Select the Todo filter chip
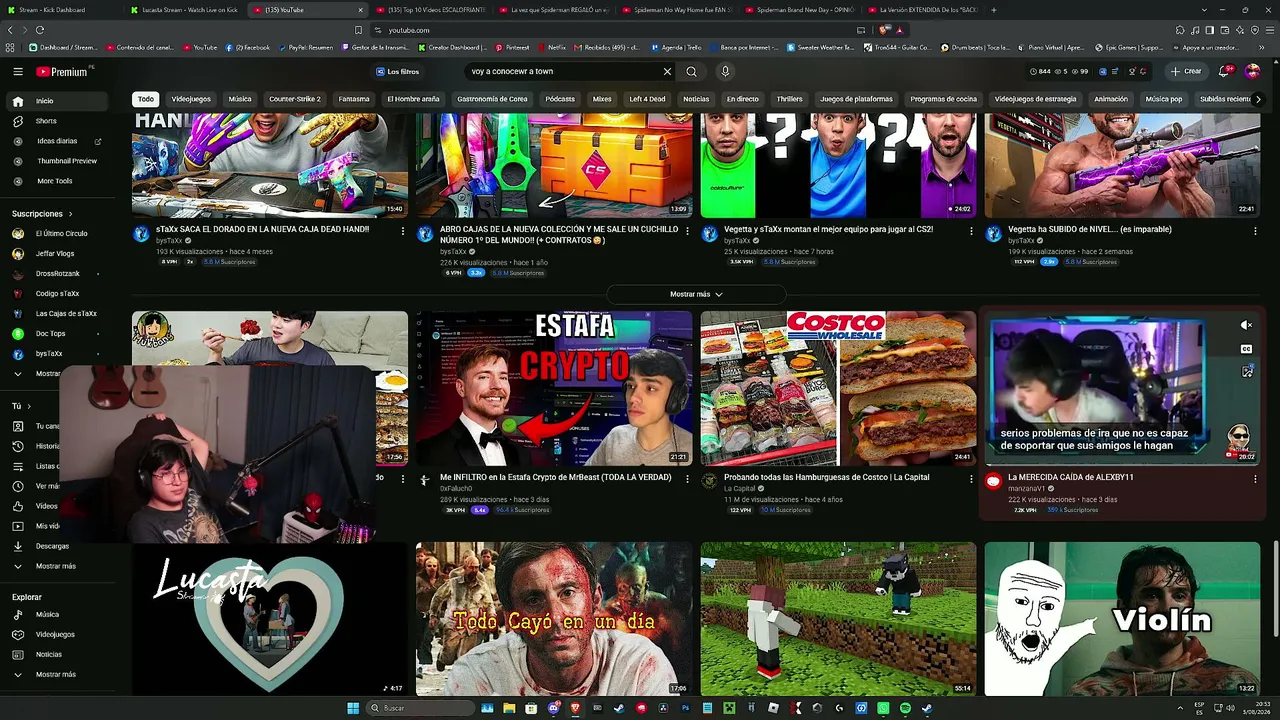 coord(146,99)
